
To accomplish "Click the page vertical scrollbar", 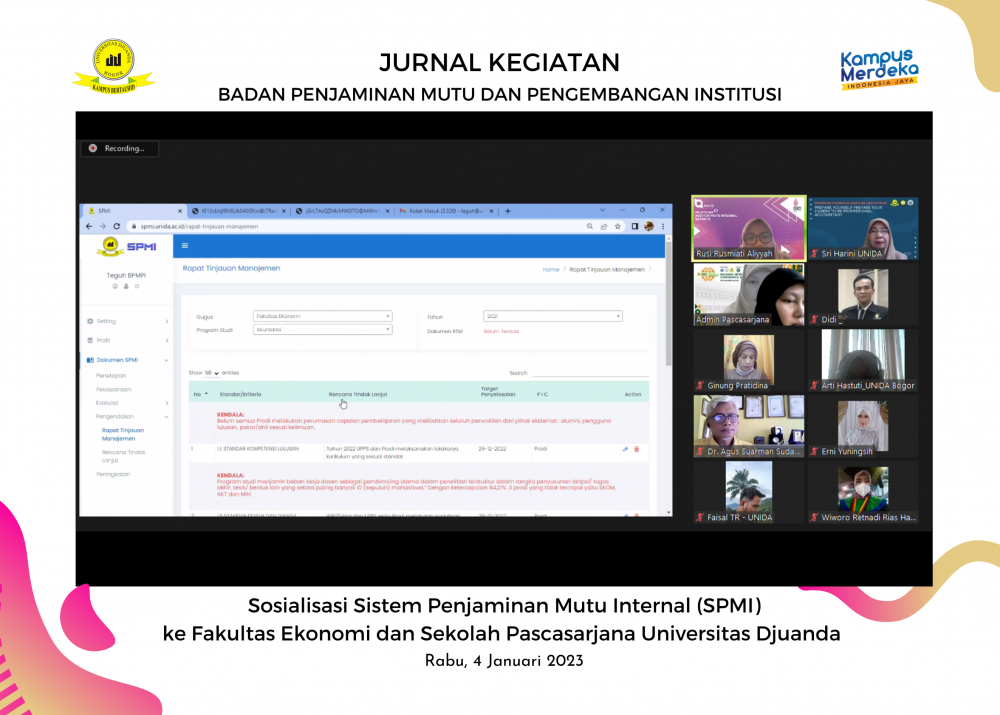I will [668, 303].
